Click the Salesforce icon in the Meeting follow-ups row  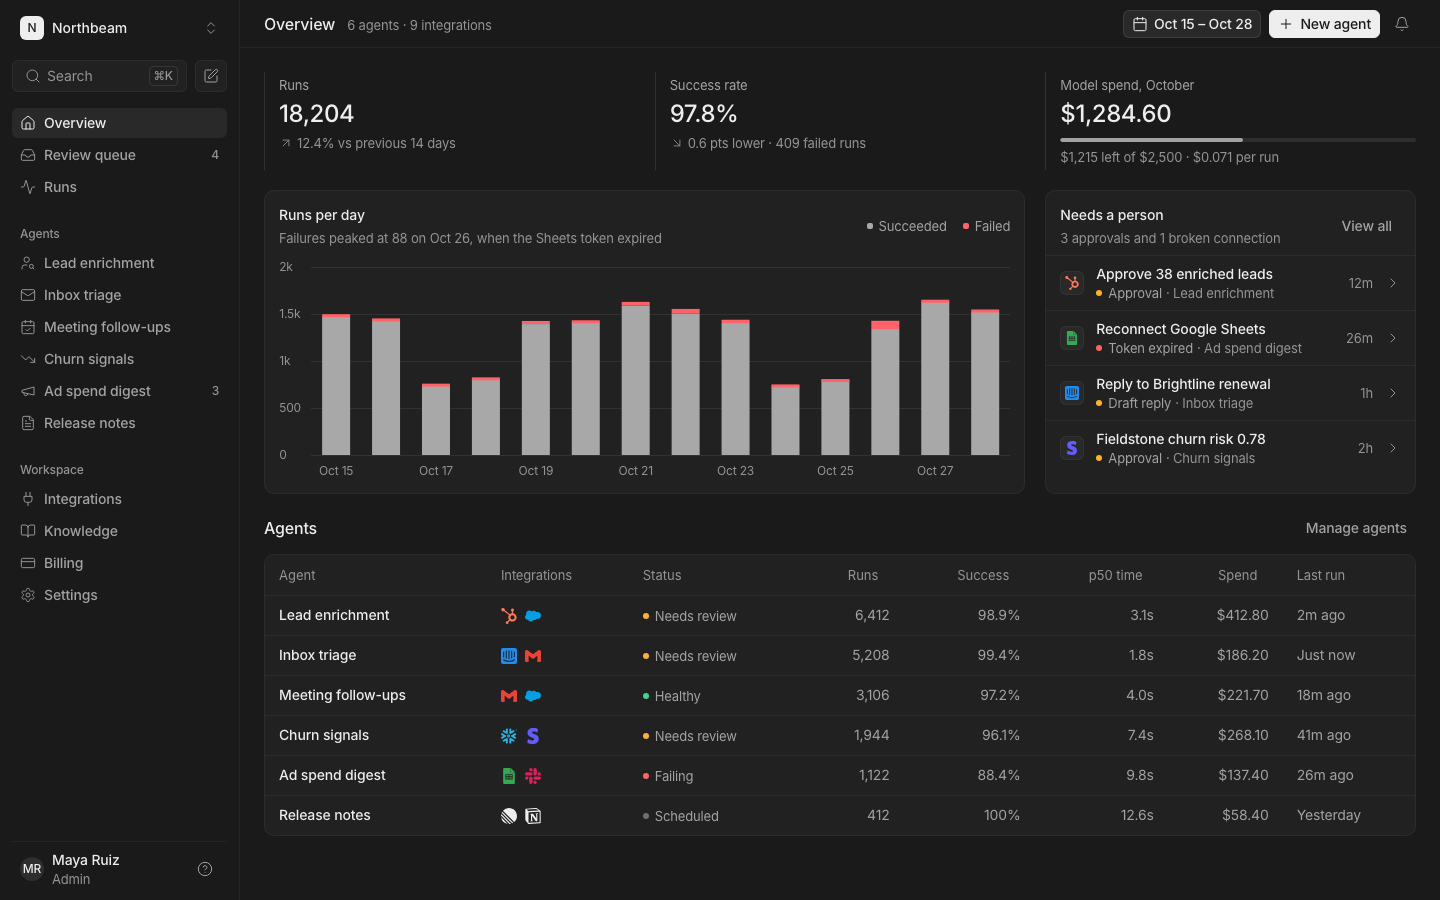533,696
